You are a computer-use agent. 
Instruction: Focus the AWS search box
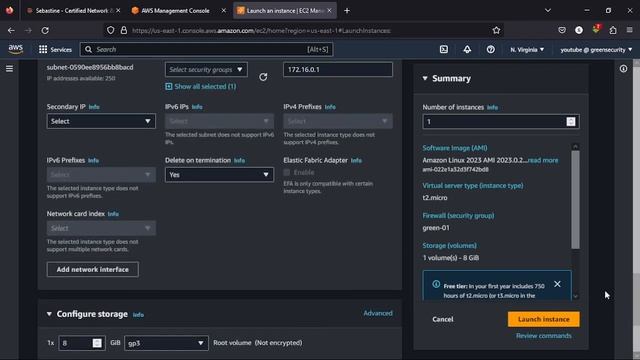click(206, 49)
